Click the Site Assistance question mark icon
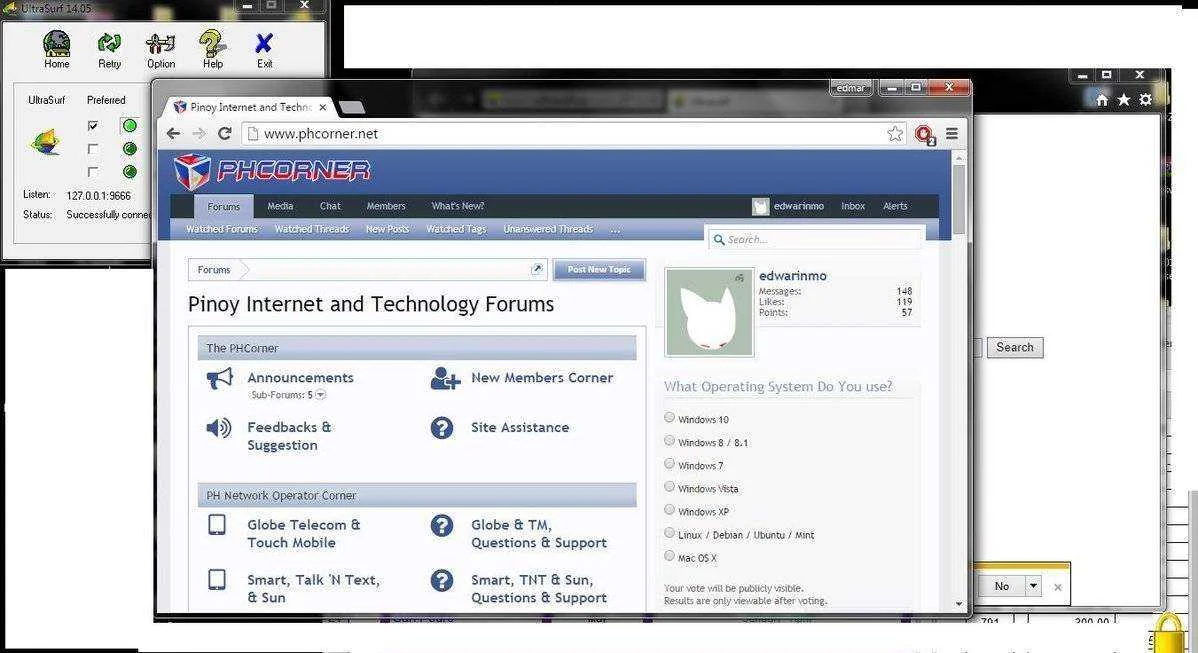Image resolution: width=1198 pixels, height=653 pixels. 442,428
